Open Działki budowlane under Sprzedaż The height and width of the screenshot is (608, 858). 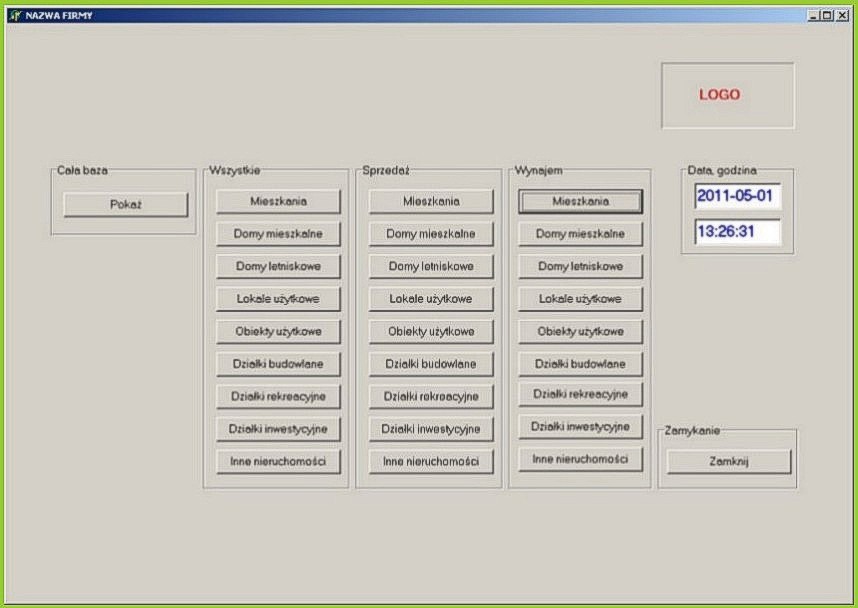(x=431, y=364)
